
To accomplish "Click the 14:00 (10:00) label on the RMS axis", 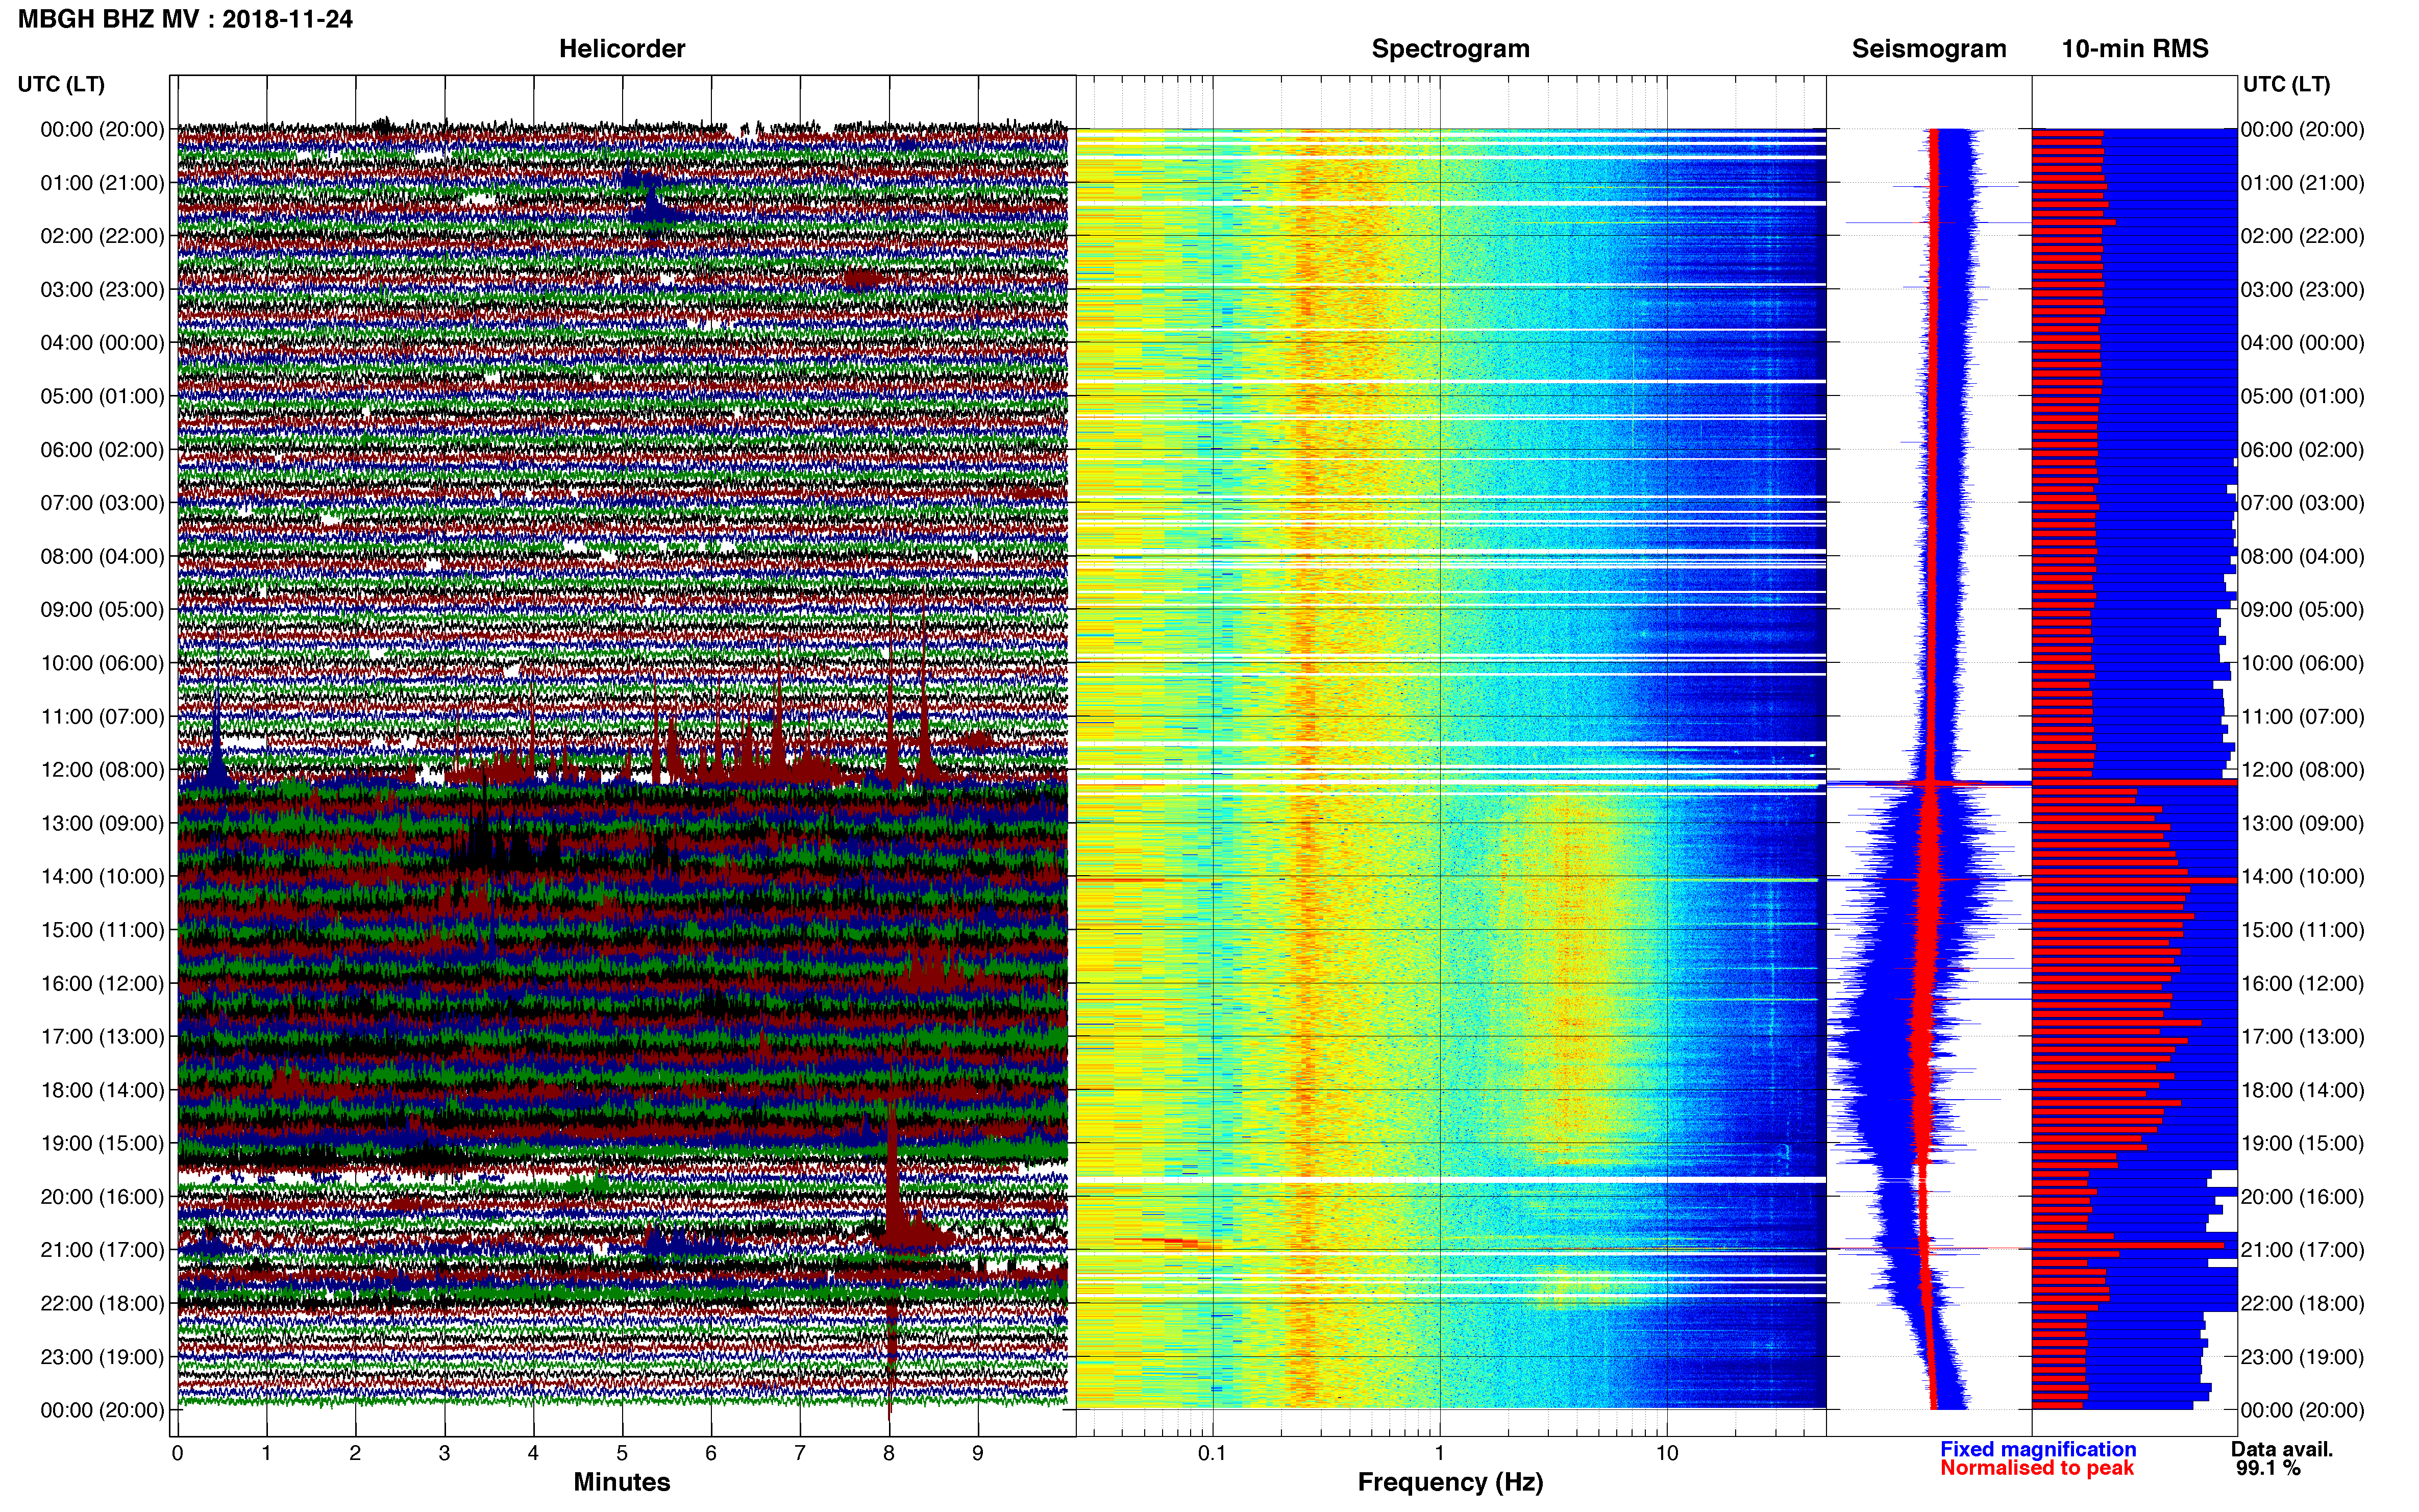I will tap(2303, 876).
